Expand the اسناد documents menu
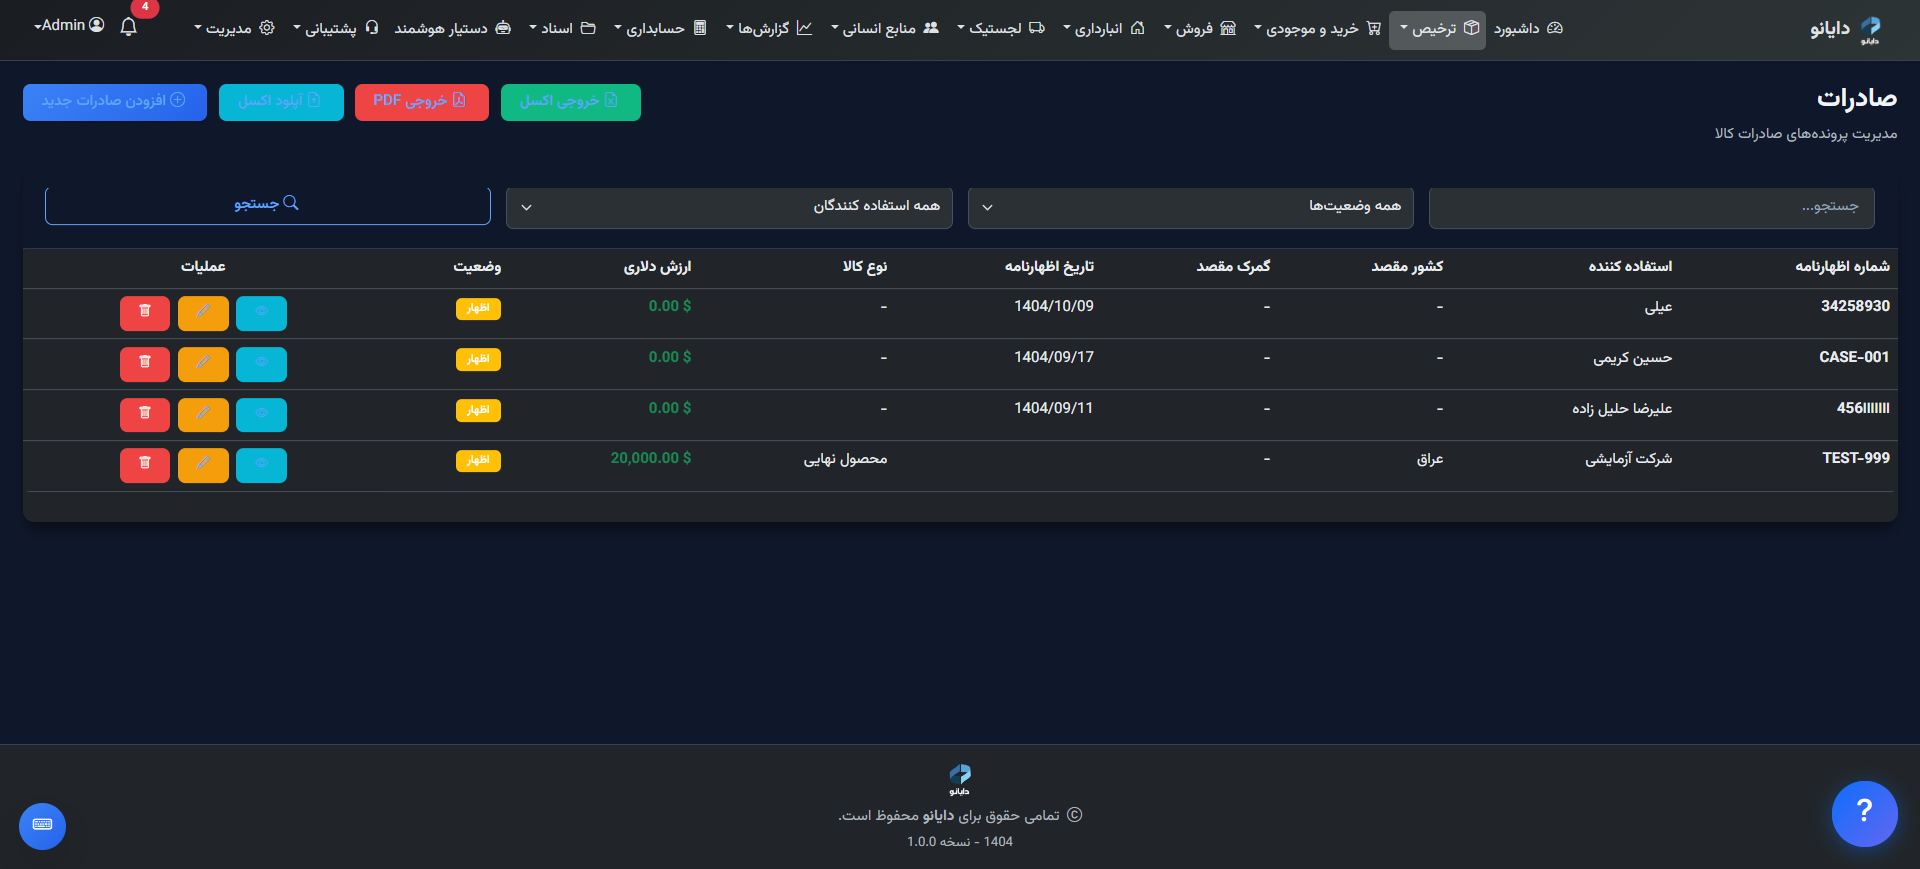1920x869 pixels. [562, 29]
